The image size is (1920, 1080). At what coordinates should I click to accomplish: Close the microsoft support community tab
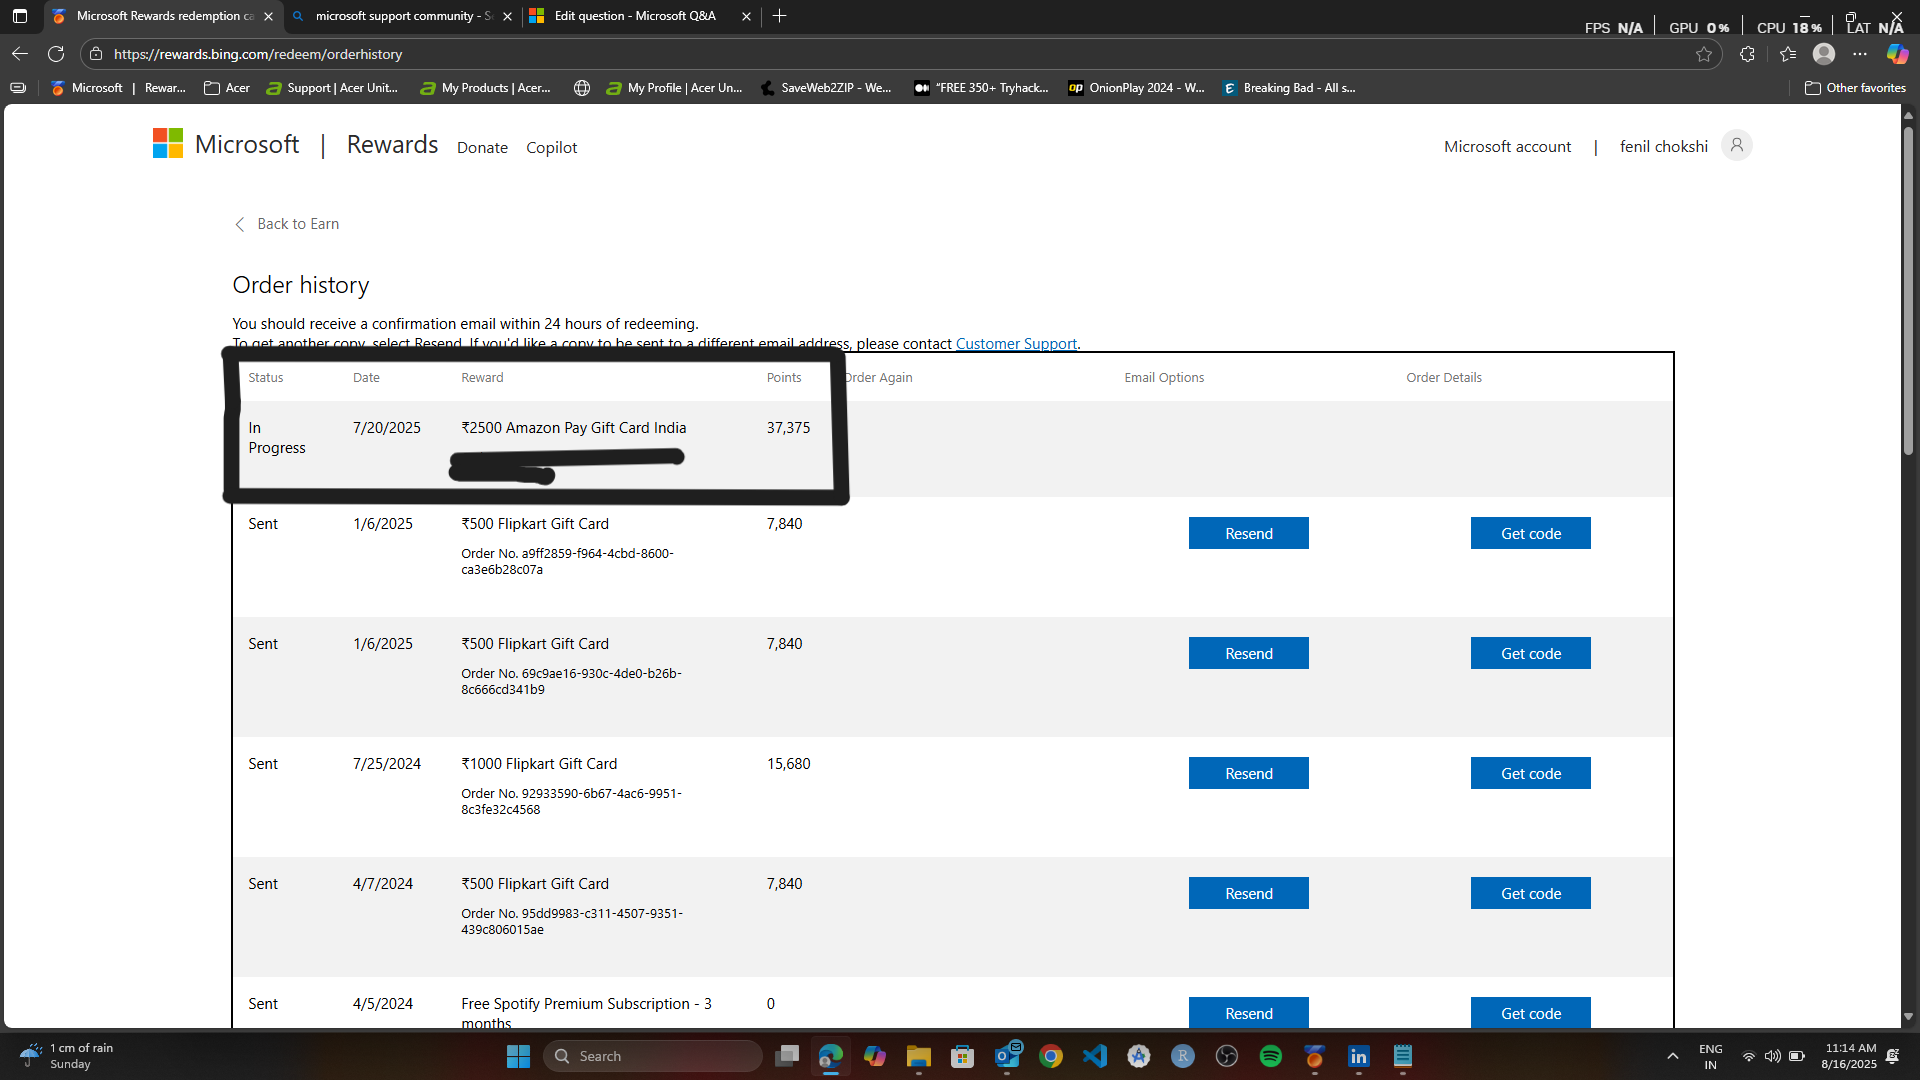pos(507,16)
